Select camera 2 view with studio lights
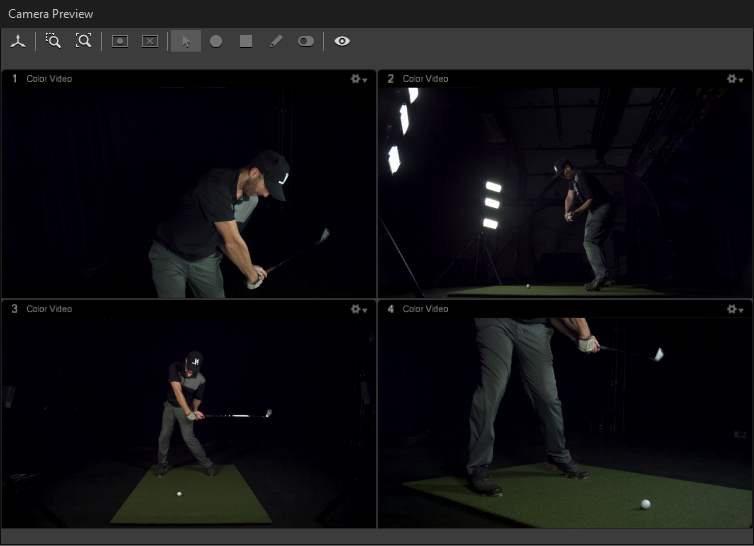The image size is (754, 546). [565, 190]
